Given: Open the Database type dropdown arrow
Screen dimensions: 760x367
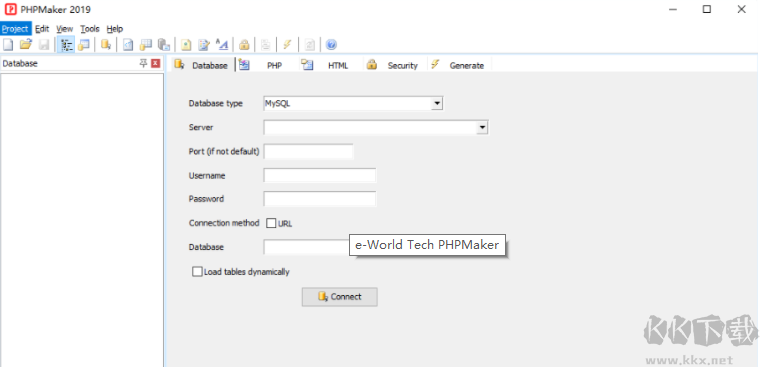Looking at the screenshot, I should point(437,103).
